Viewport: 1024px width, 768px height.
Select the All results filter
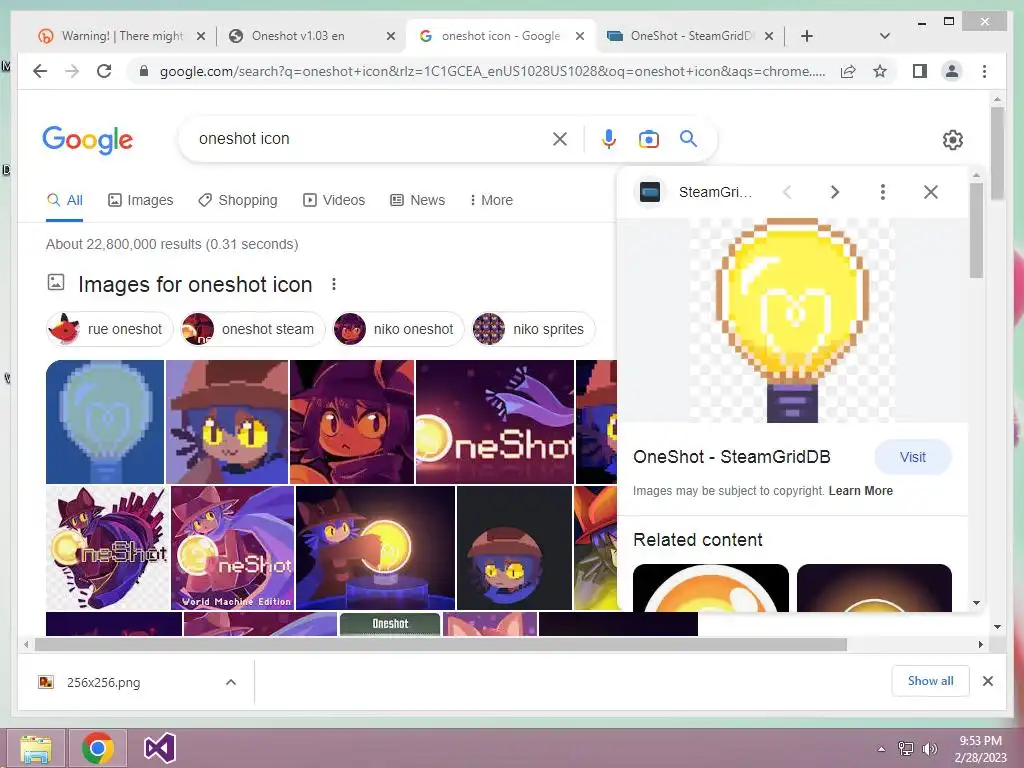coord(65,200)
